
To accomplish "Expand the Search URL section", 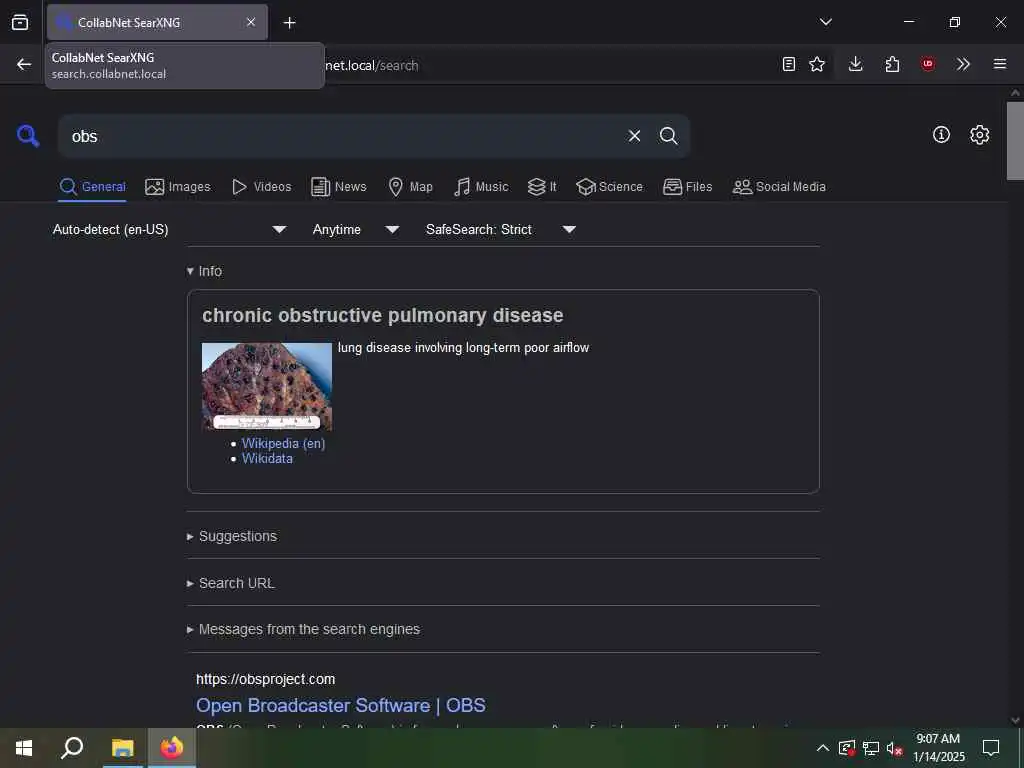I will tap(231, 583).
